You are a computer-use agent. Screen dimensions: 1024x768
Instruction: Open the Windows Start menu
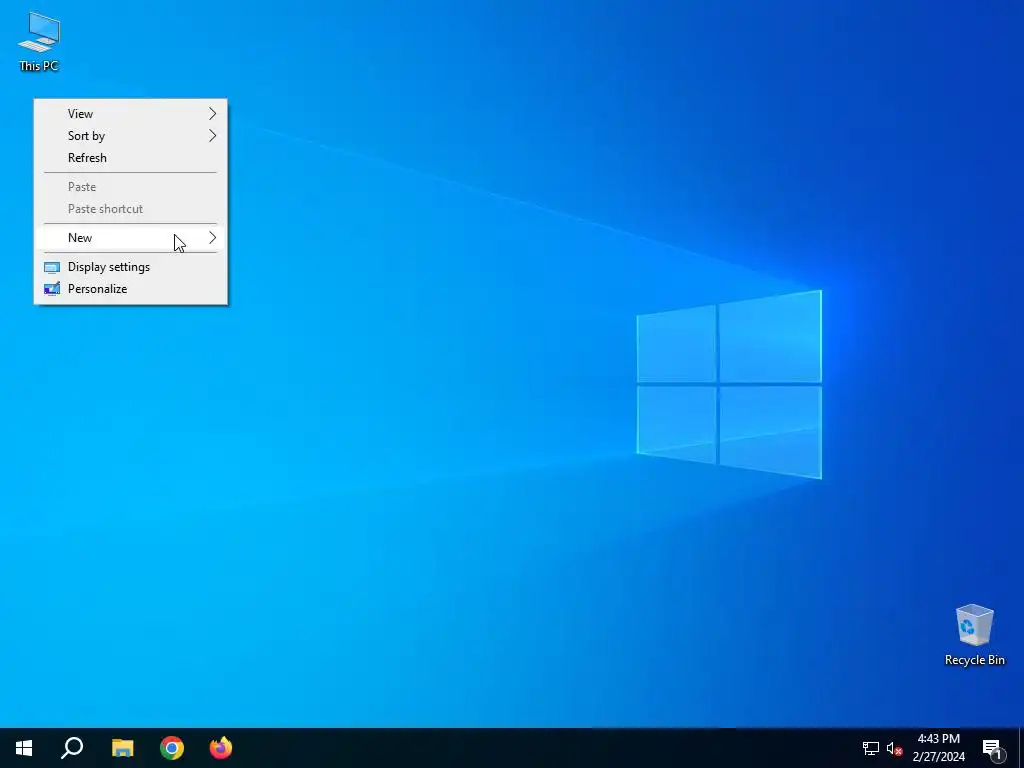[x=24, y=748]
